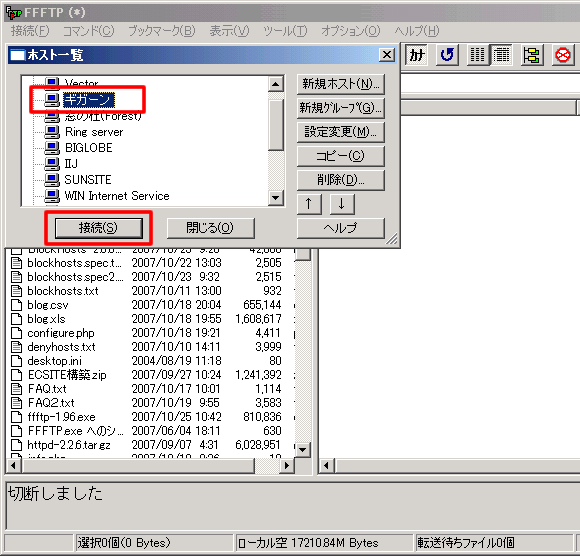This screenshot has width=580, height=556.
Task: Switch to details view toolbar icon
Action: (501, 55)
